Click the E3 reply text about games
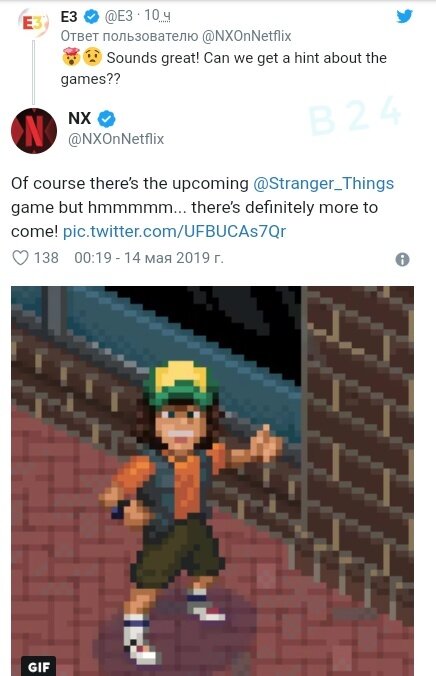436x676 pixels. (x=224, y=68)
